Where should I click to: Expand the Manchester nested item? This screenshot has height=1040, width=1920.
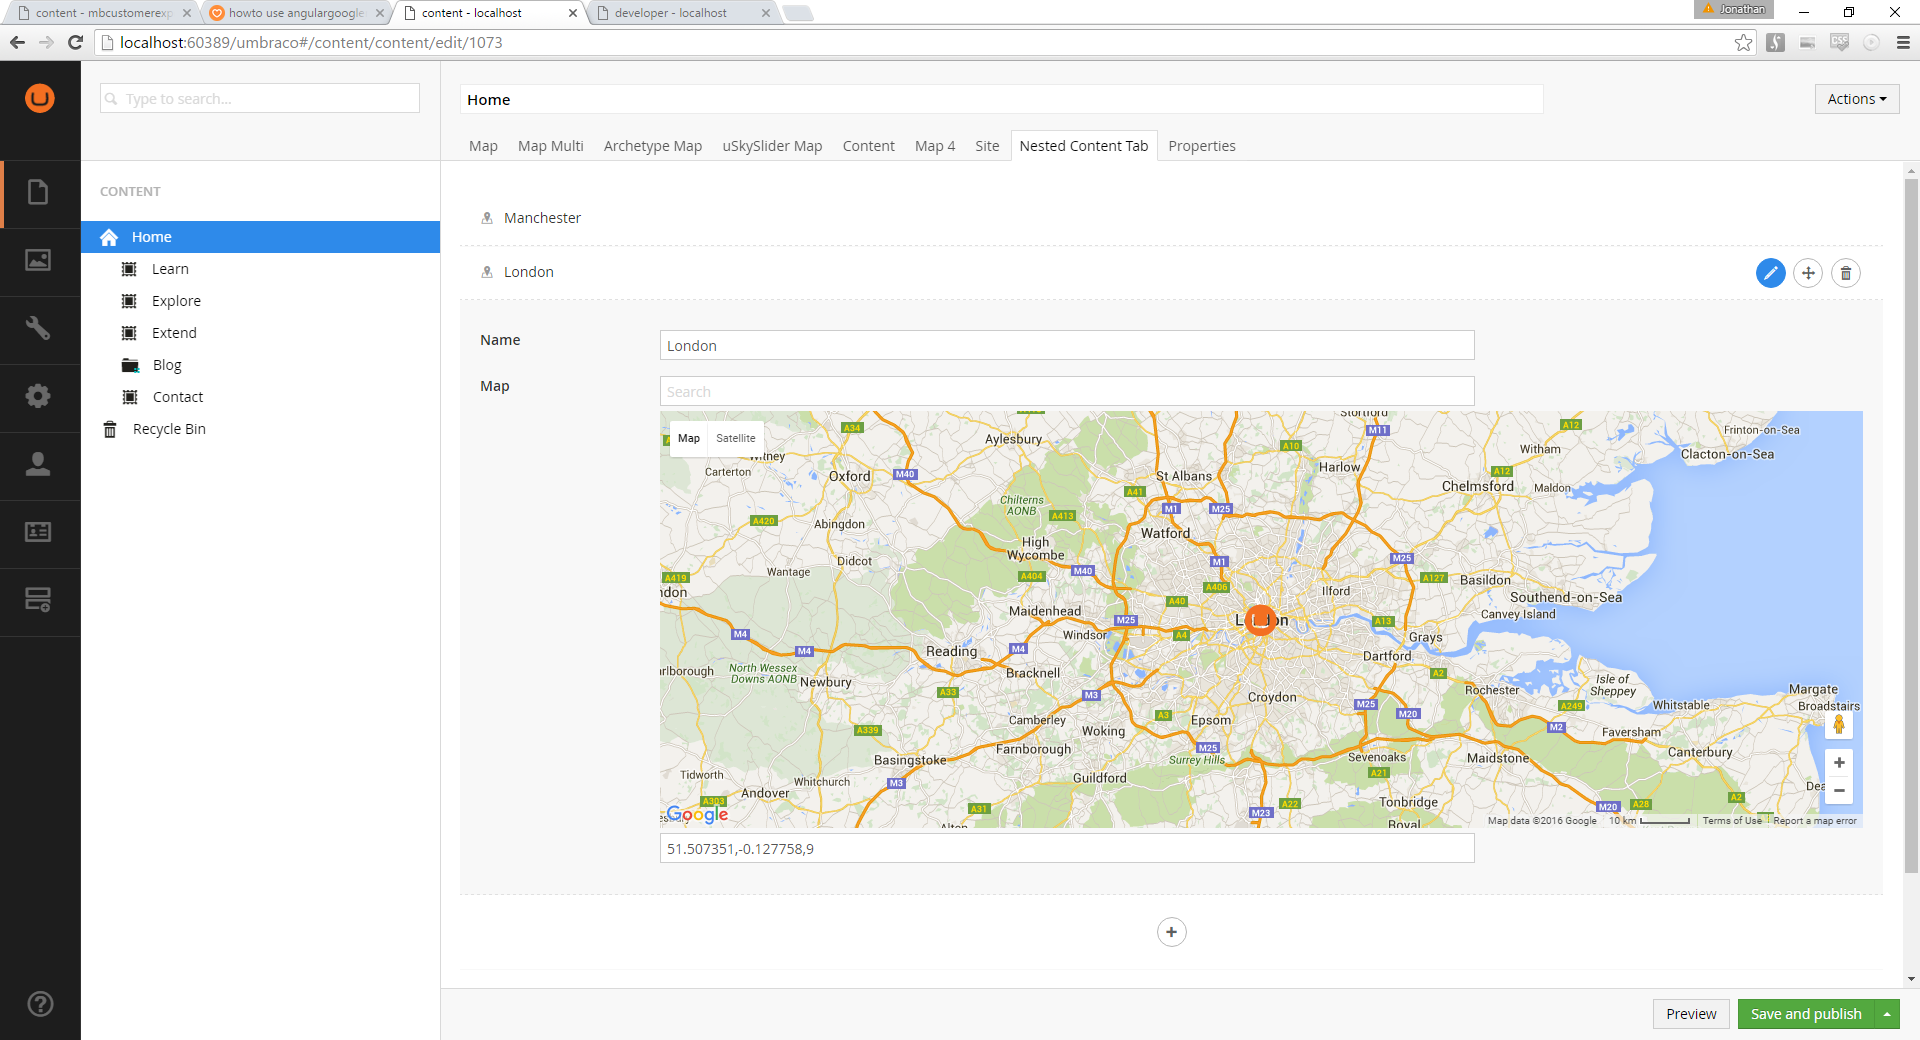(1171, 218)
